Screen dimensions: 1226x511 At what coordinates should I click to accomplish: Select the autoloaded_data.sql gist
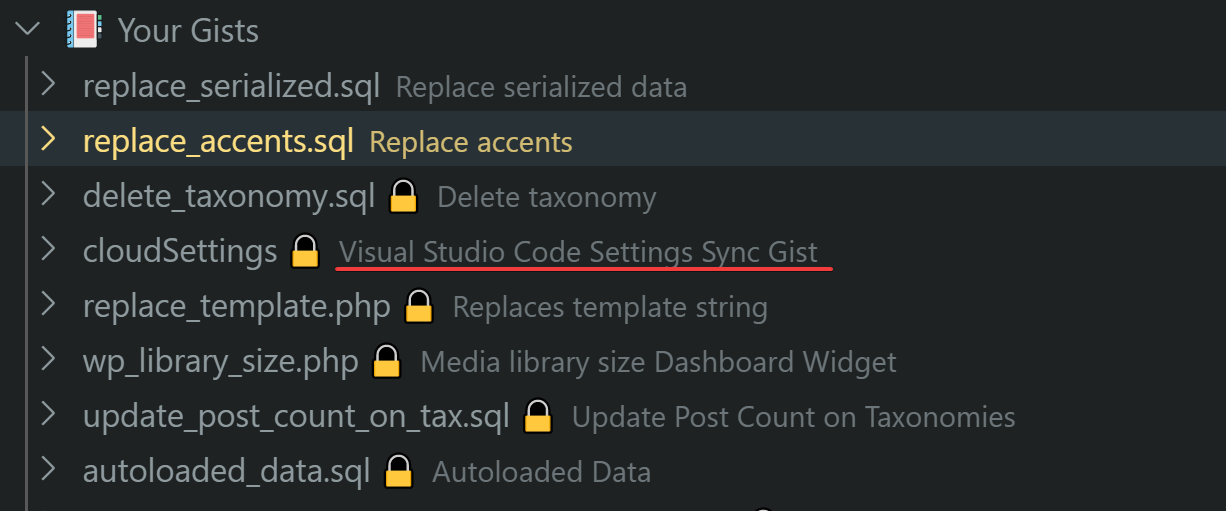pyautogui.click(x=226, y=471)
